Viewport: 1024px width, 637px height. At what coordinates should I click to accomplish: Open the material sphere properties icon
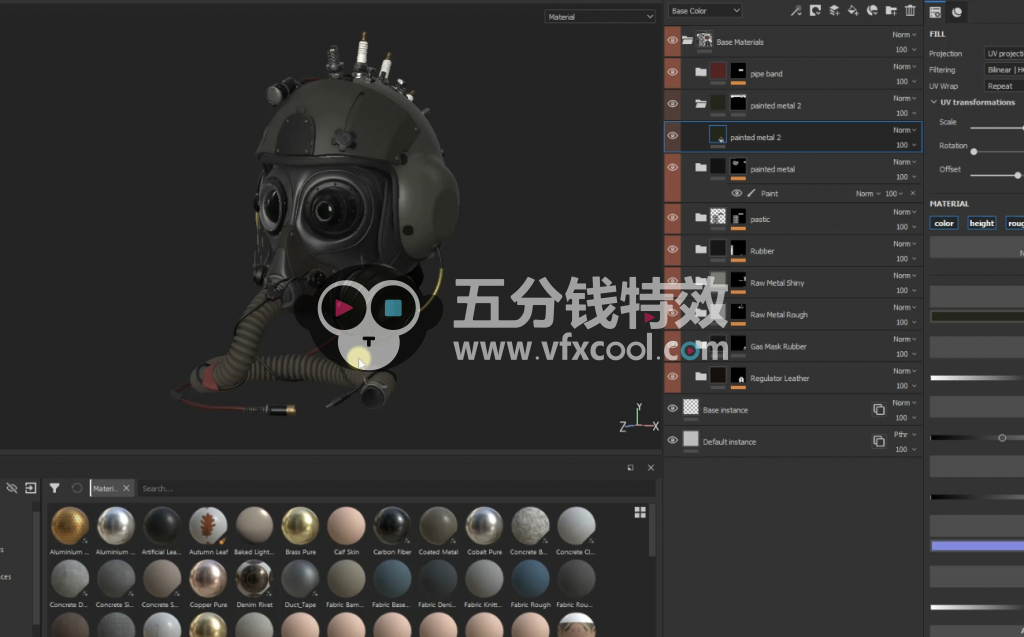957,12
